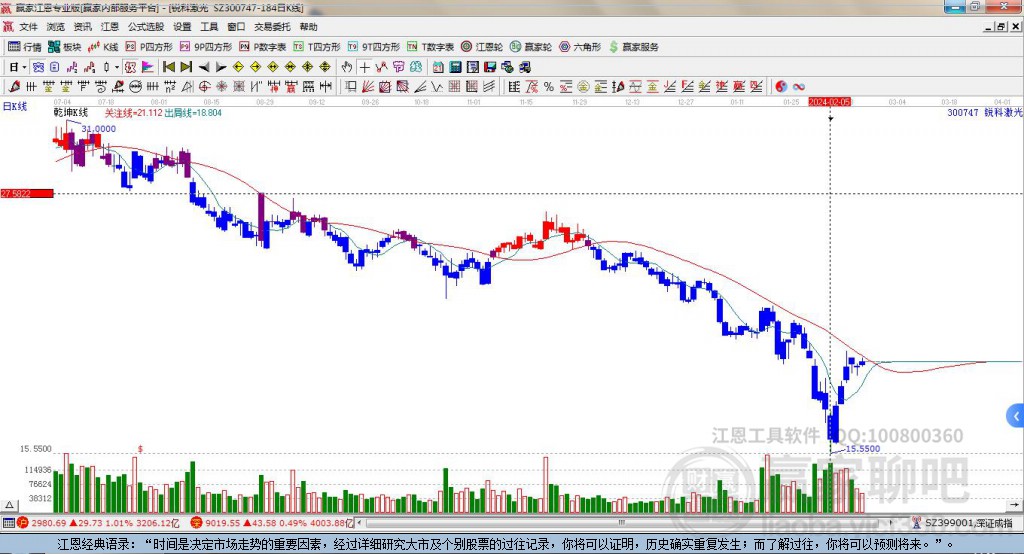Open the 浏览 menu
This screenshot has height=554, width=1024.
click(x=56, y=27)
